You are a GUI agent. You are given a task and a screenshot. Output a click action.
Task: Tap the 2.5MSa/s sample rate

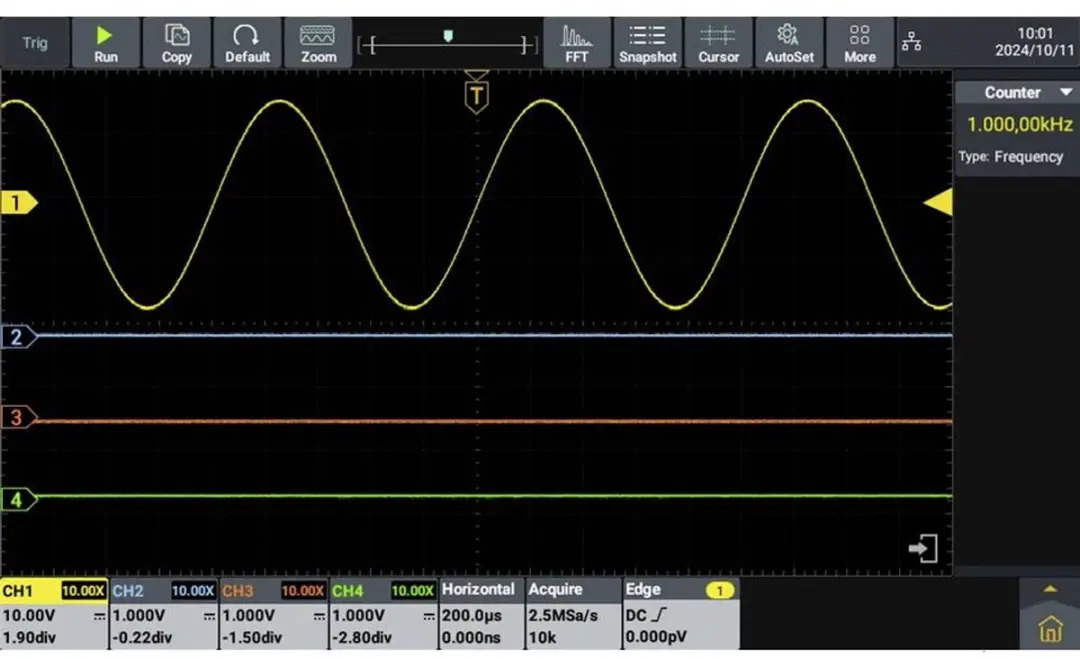click(x=563, y=615)
